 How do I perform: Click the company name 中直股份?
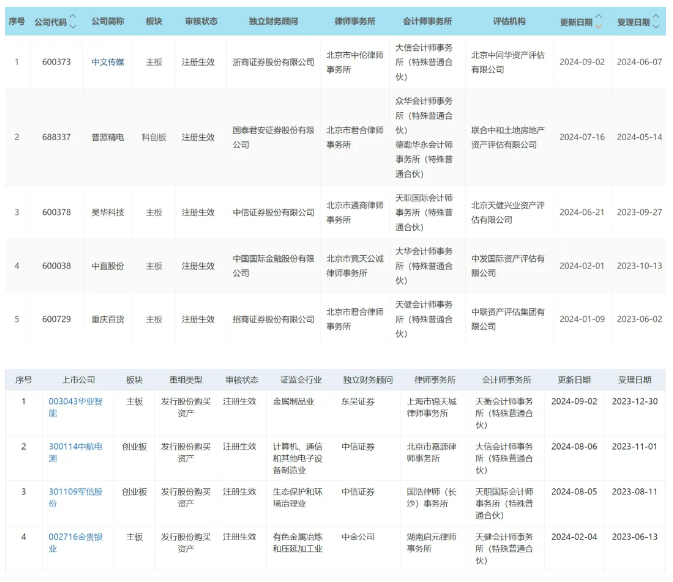[x=108, y=266]
